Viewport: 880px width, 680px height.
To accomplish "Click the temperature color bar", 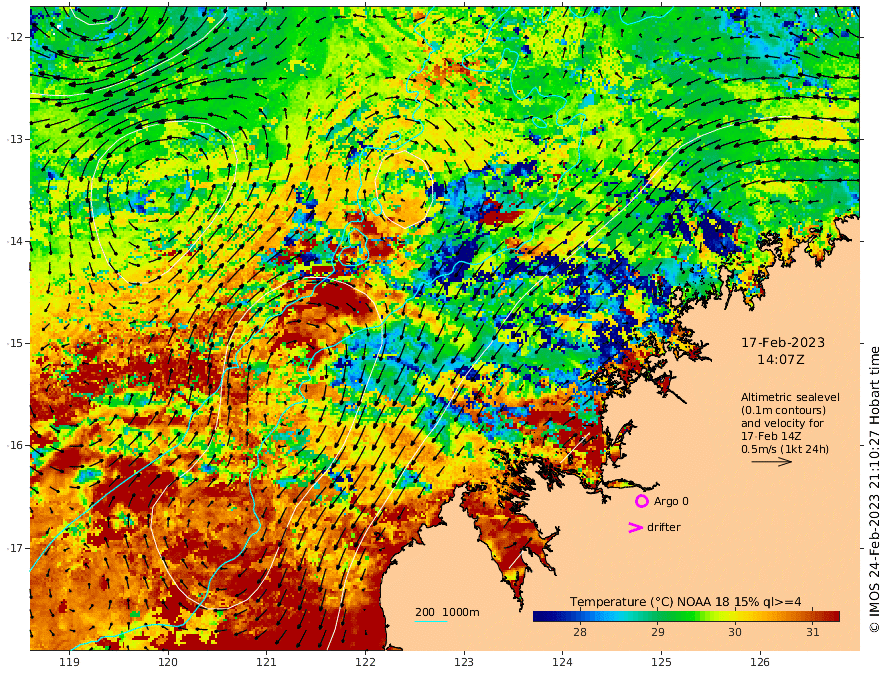I will click(x=686, y=617).
